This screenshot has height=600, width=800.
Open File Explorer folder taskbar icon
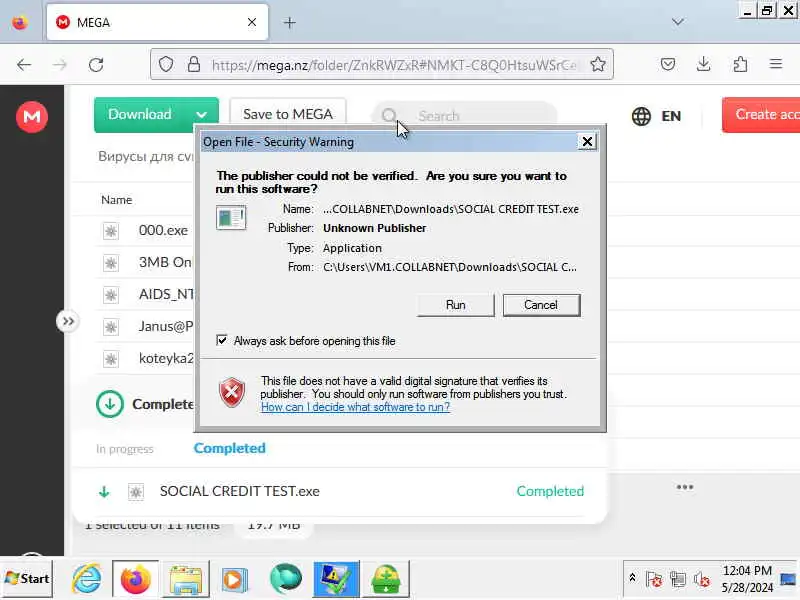click(x=186, y=580)
